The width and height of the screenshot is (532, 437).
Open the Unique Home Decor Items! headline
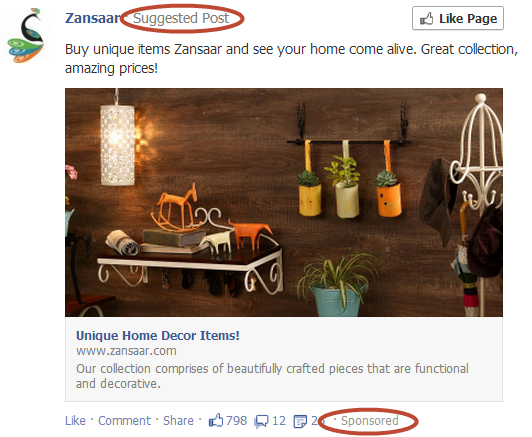(x=158, y=336)
